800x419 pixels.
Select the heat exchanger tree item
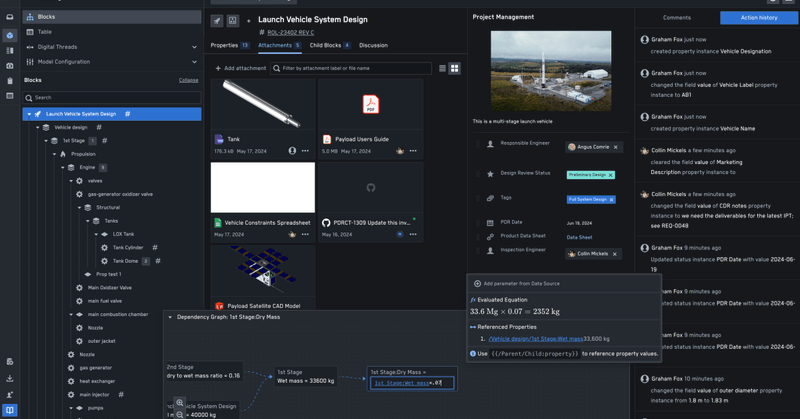click(x=97, y=381)
